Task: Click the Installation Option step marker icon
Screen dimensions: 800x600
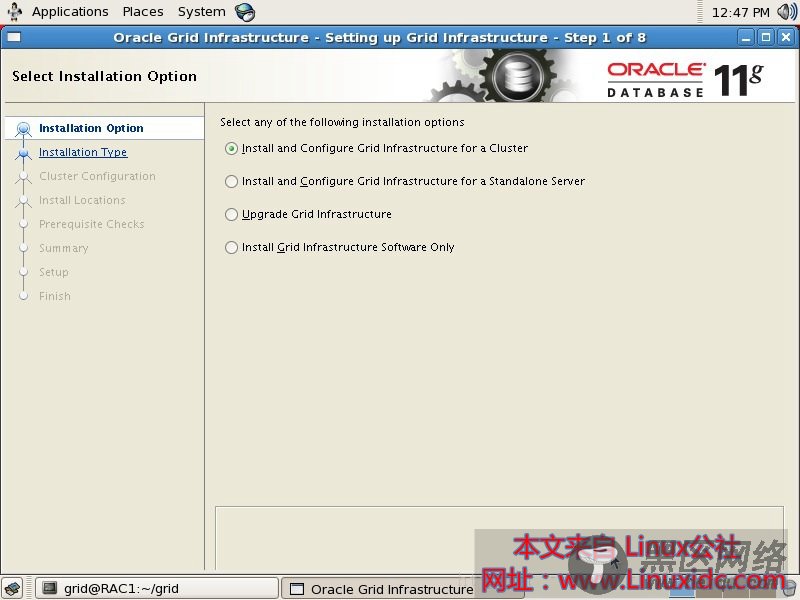Action: pyautogui.click(x=23, y=129)
